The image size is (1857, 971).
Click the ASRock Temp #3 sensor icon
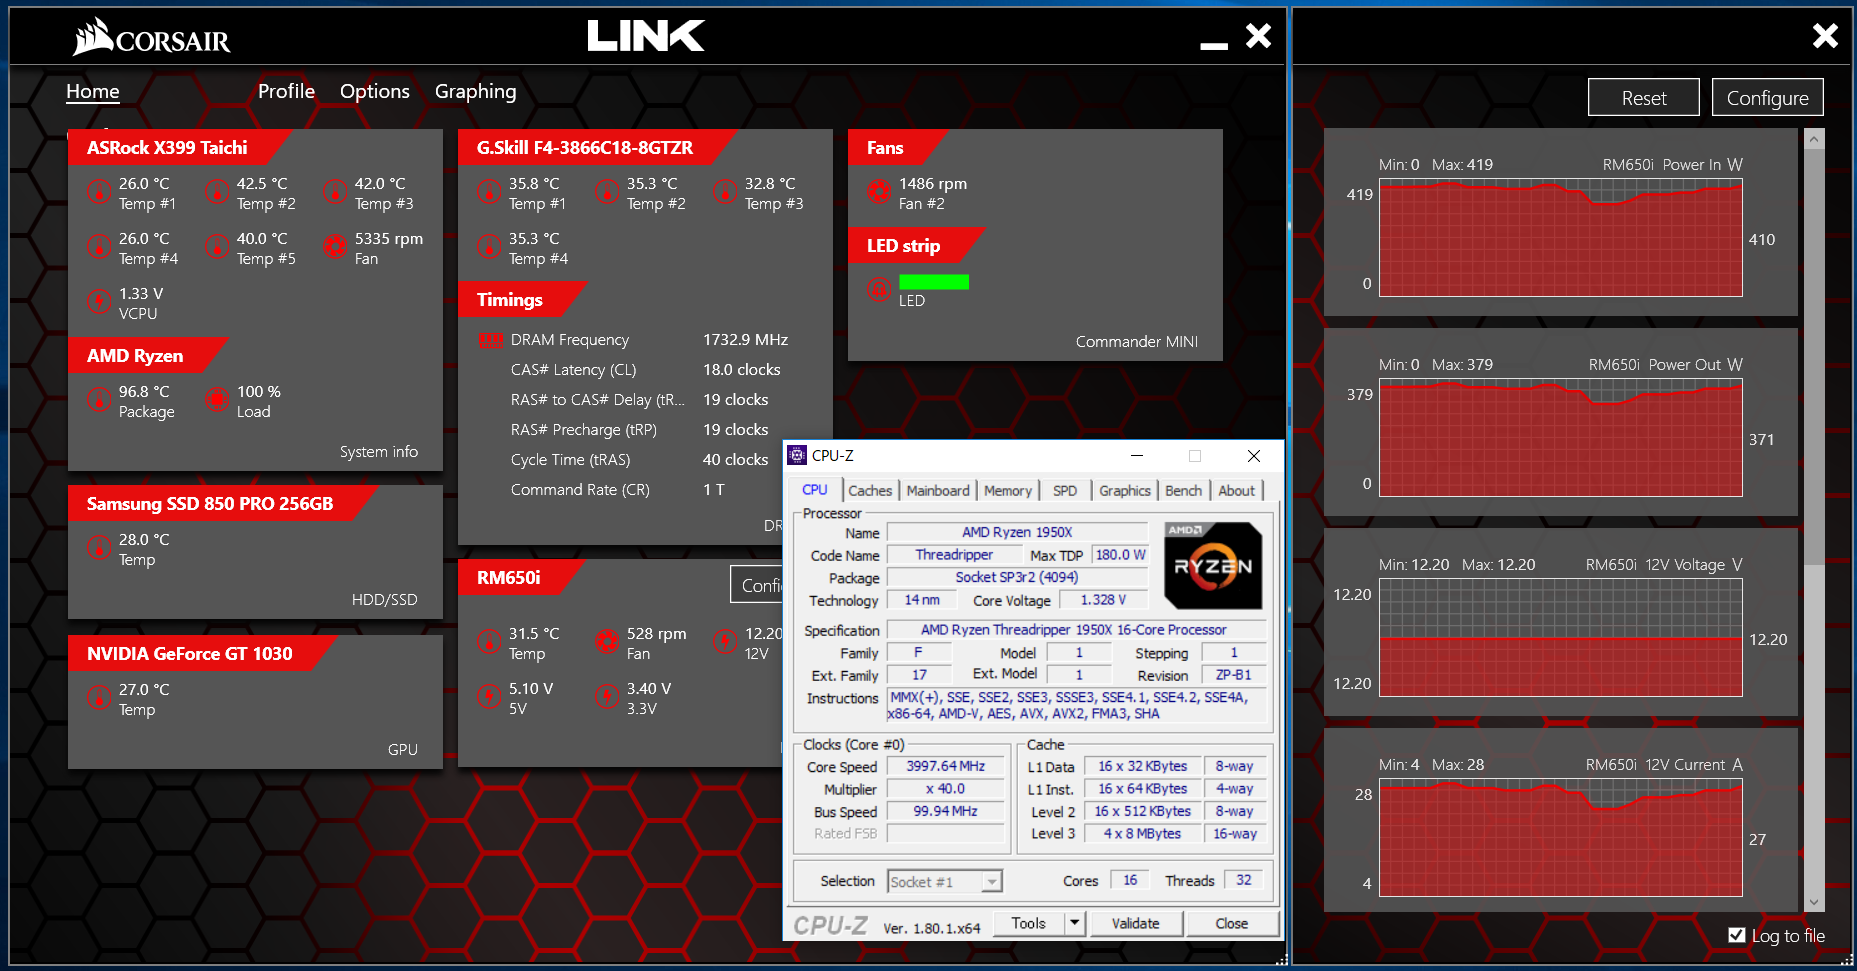335,191
